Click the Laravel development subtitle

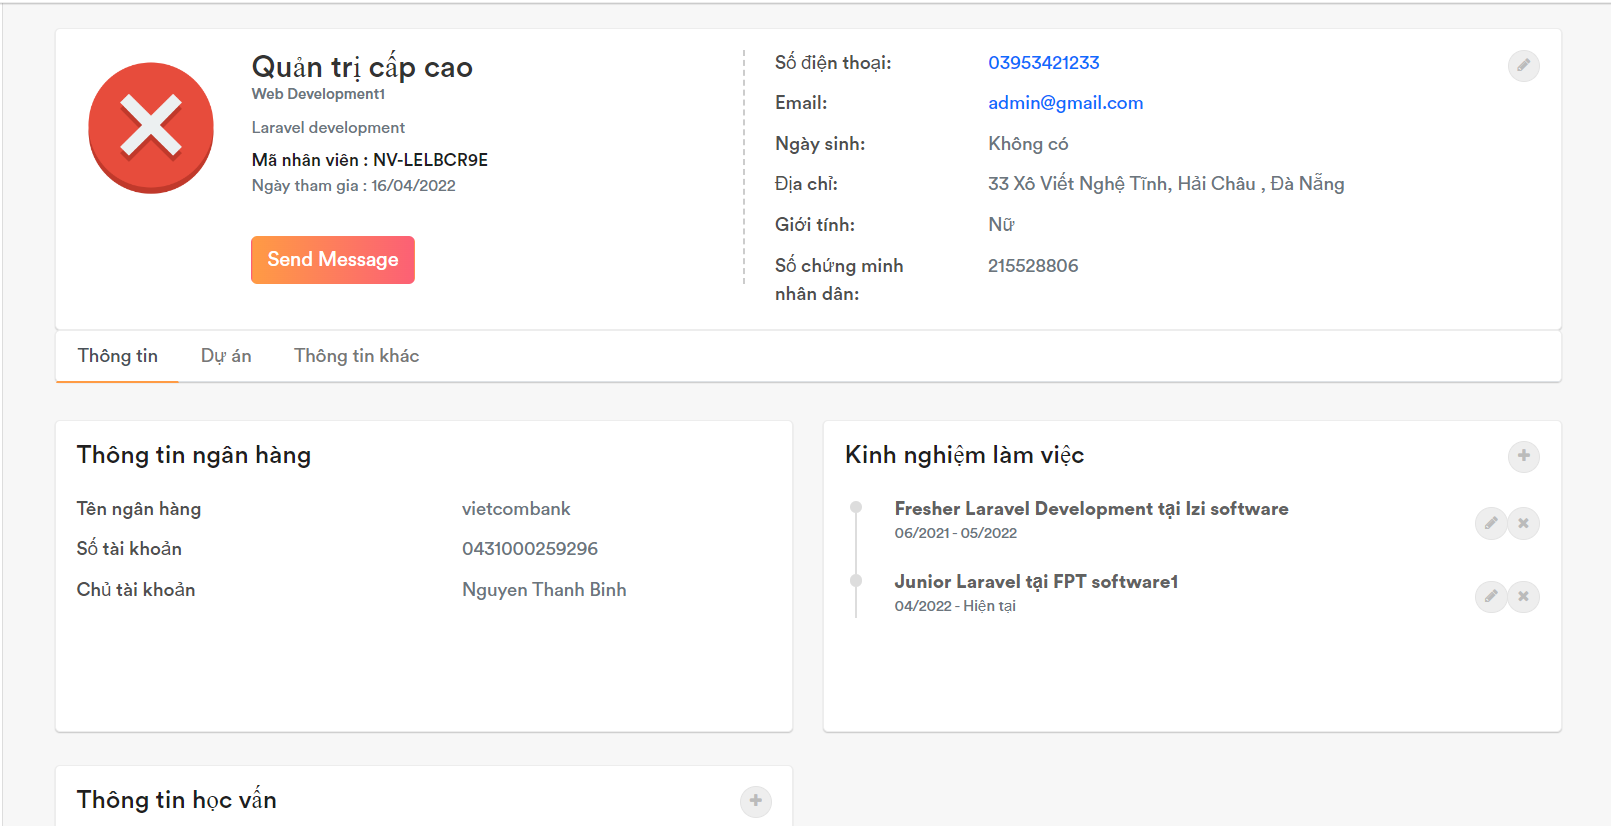point(328,128)
